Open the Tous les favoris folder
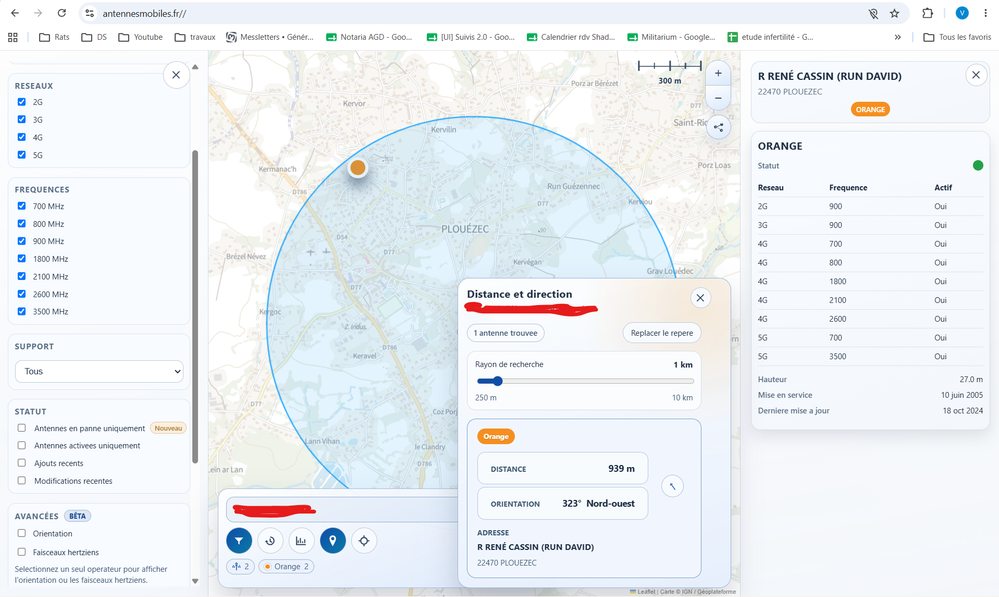Viewport: 999px width, 597px height. [x=957, y=37]
